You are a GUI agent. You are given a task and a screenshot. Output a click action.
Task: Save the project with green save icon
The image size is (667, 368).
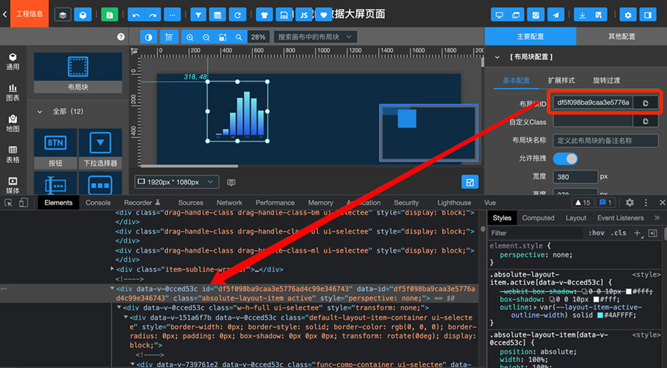pyautogui.click(x=109, y=15)
